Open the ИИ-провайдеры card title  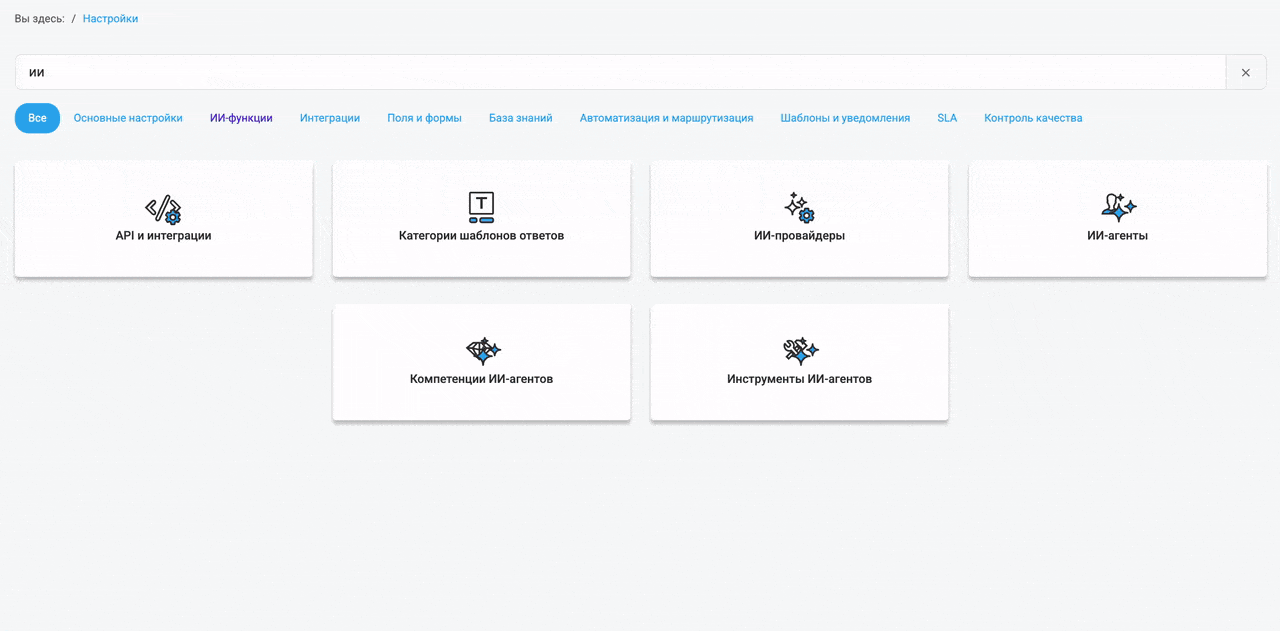799,236
